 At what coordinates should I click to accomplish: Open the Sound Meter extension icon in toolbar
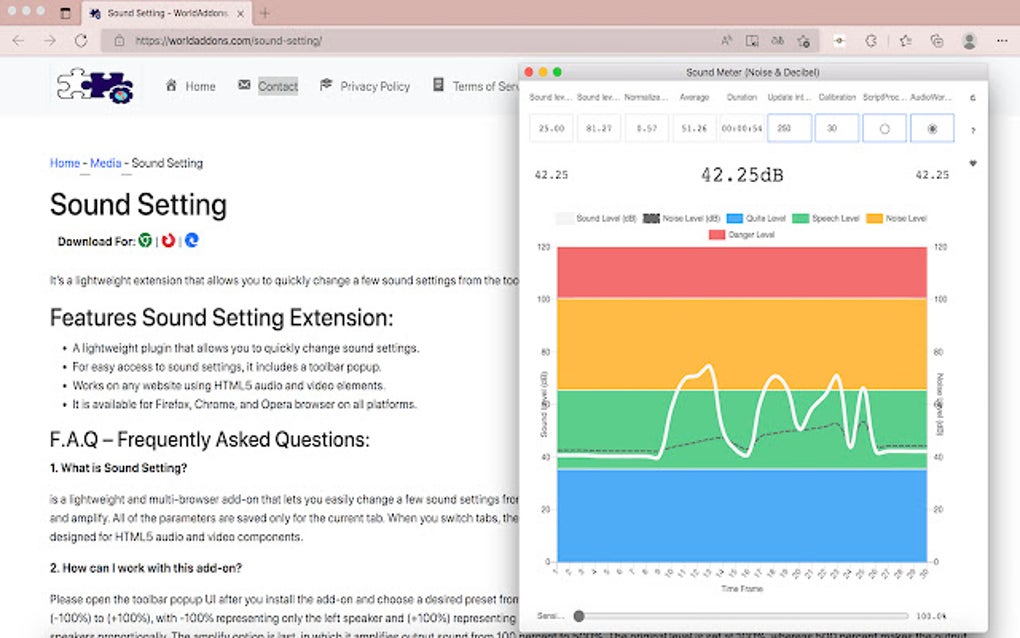click(840, 41)
